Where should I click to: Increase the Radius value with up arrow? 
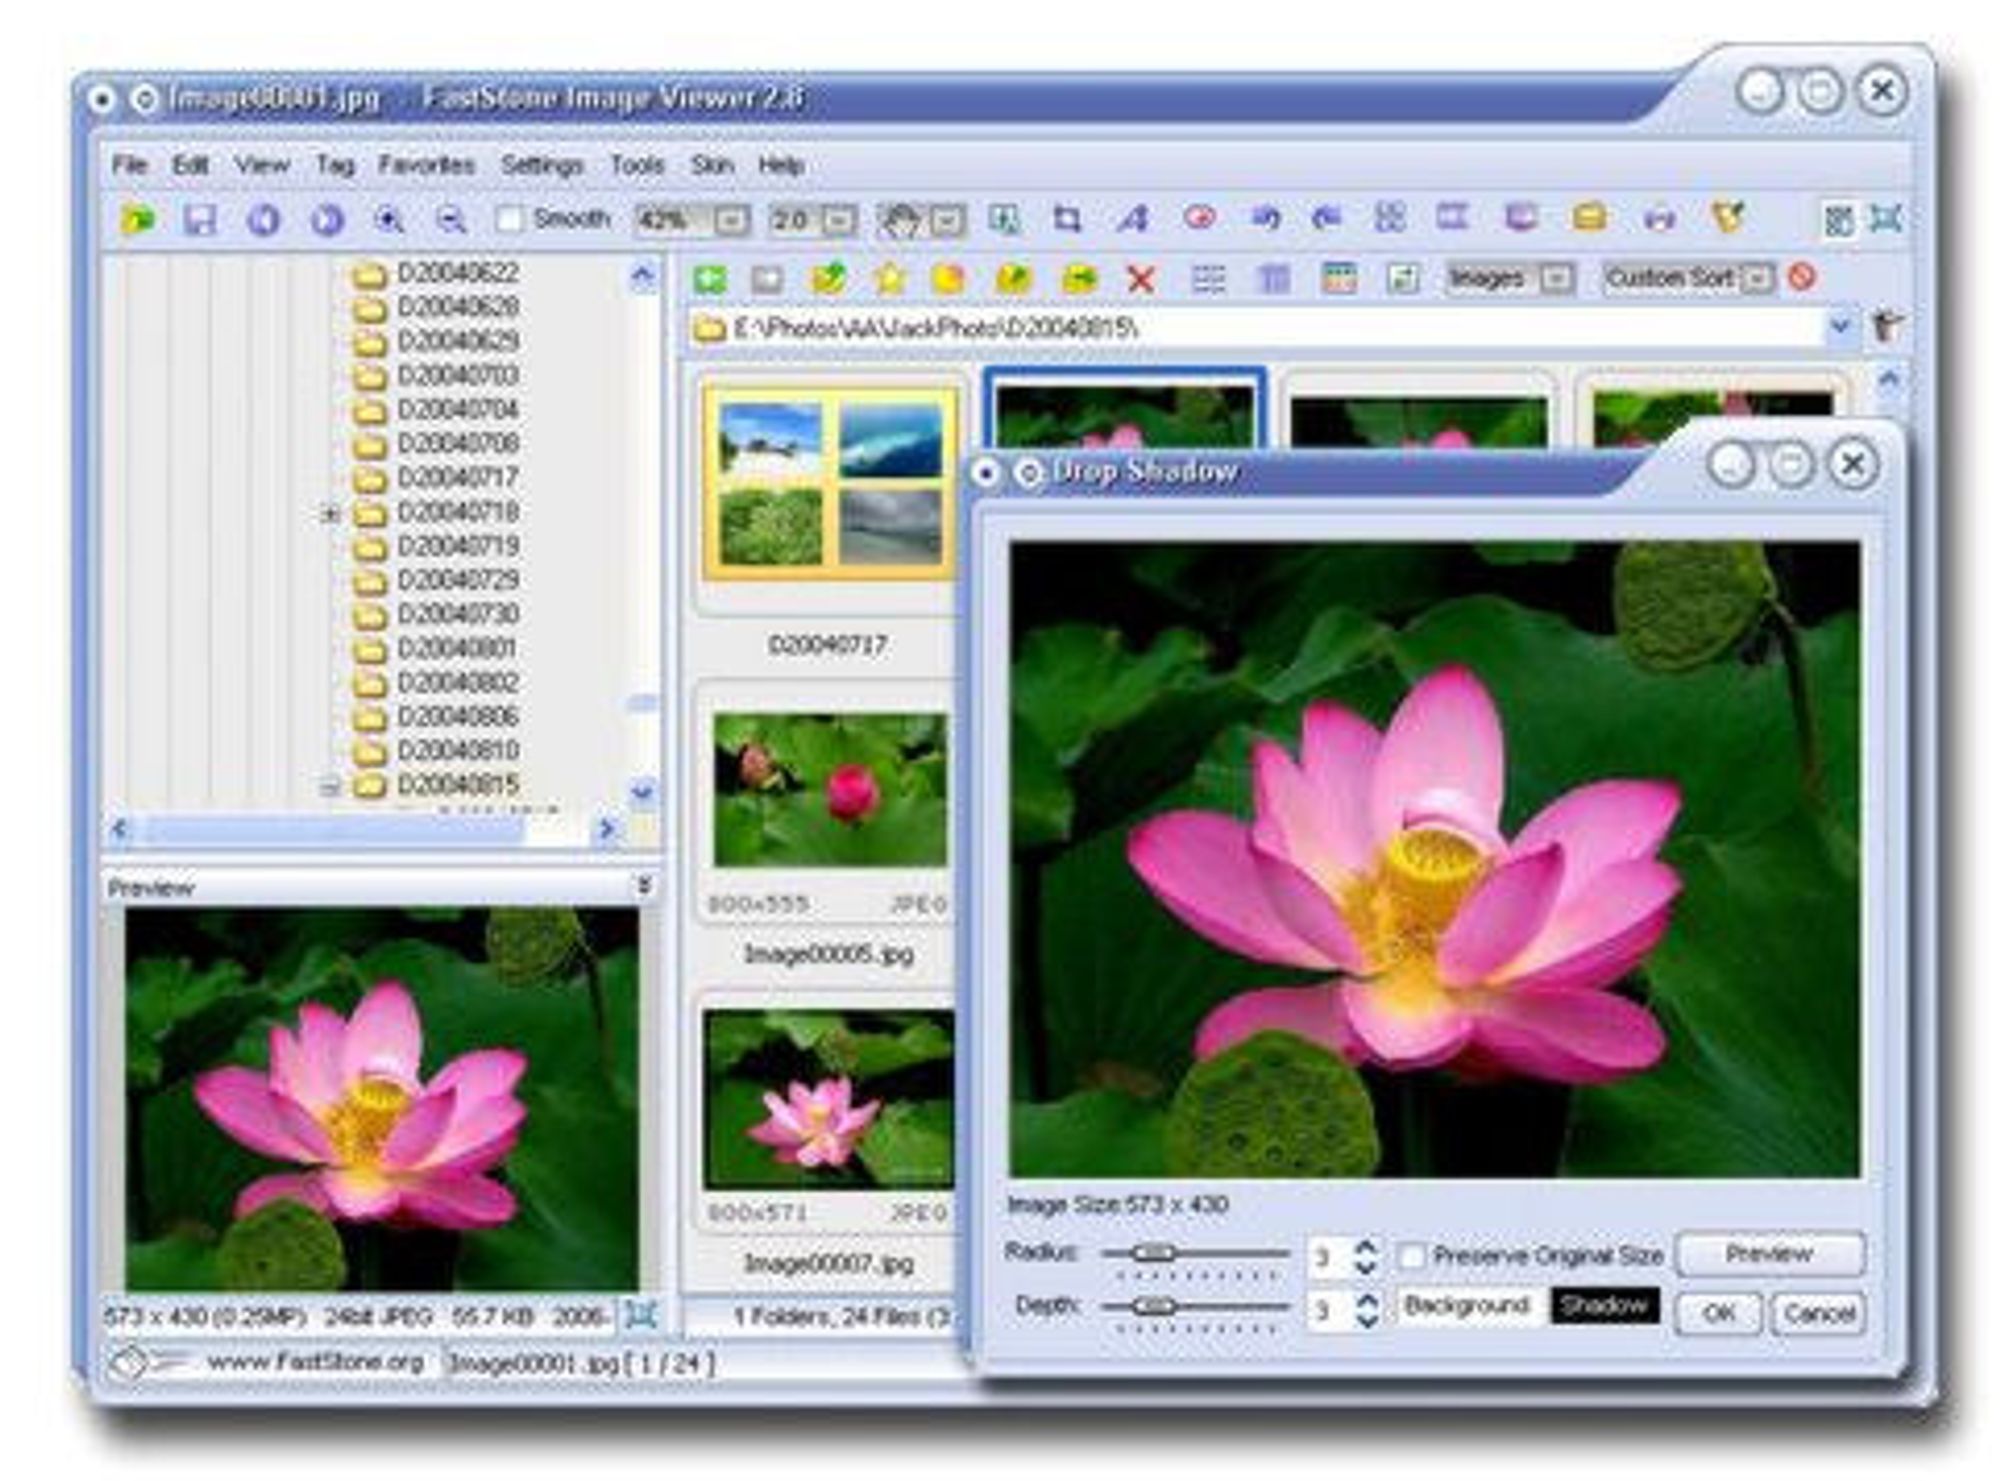click(1366, 1246)
